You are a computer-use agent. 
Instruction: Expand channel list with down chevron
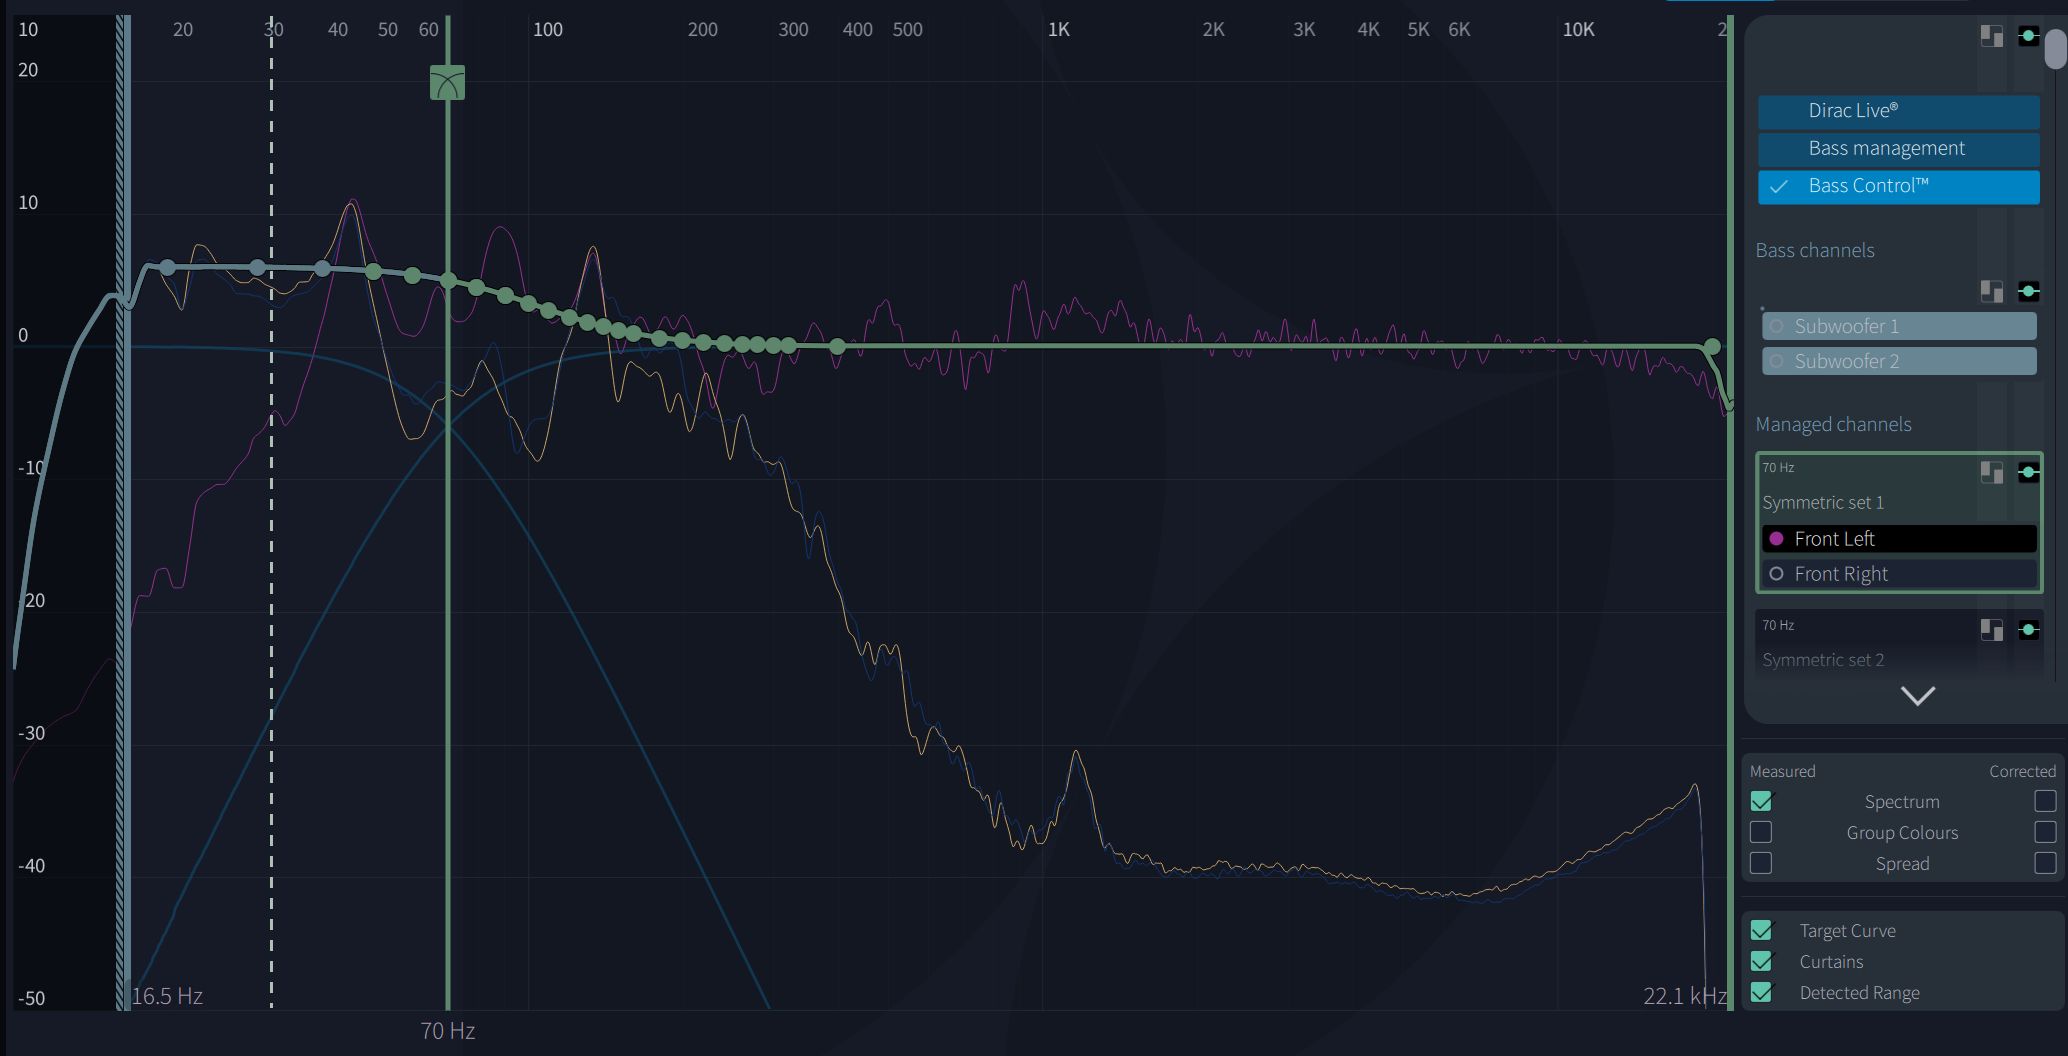(1917, 695)
